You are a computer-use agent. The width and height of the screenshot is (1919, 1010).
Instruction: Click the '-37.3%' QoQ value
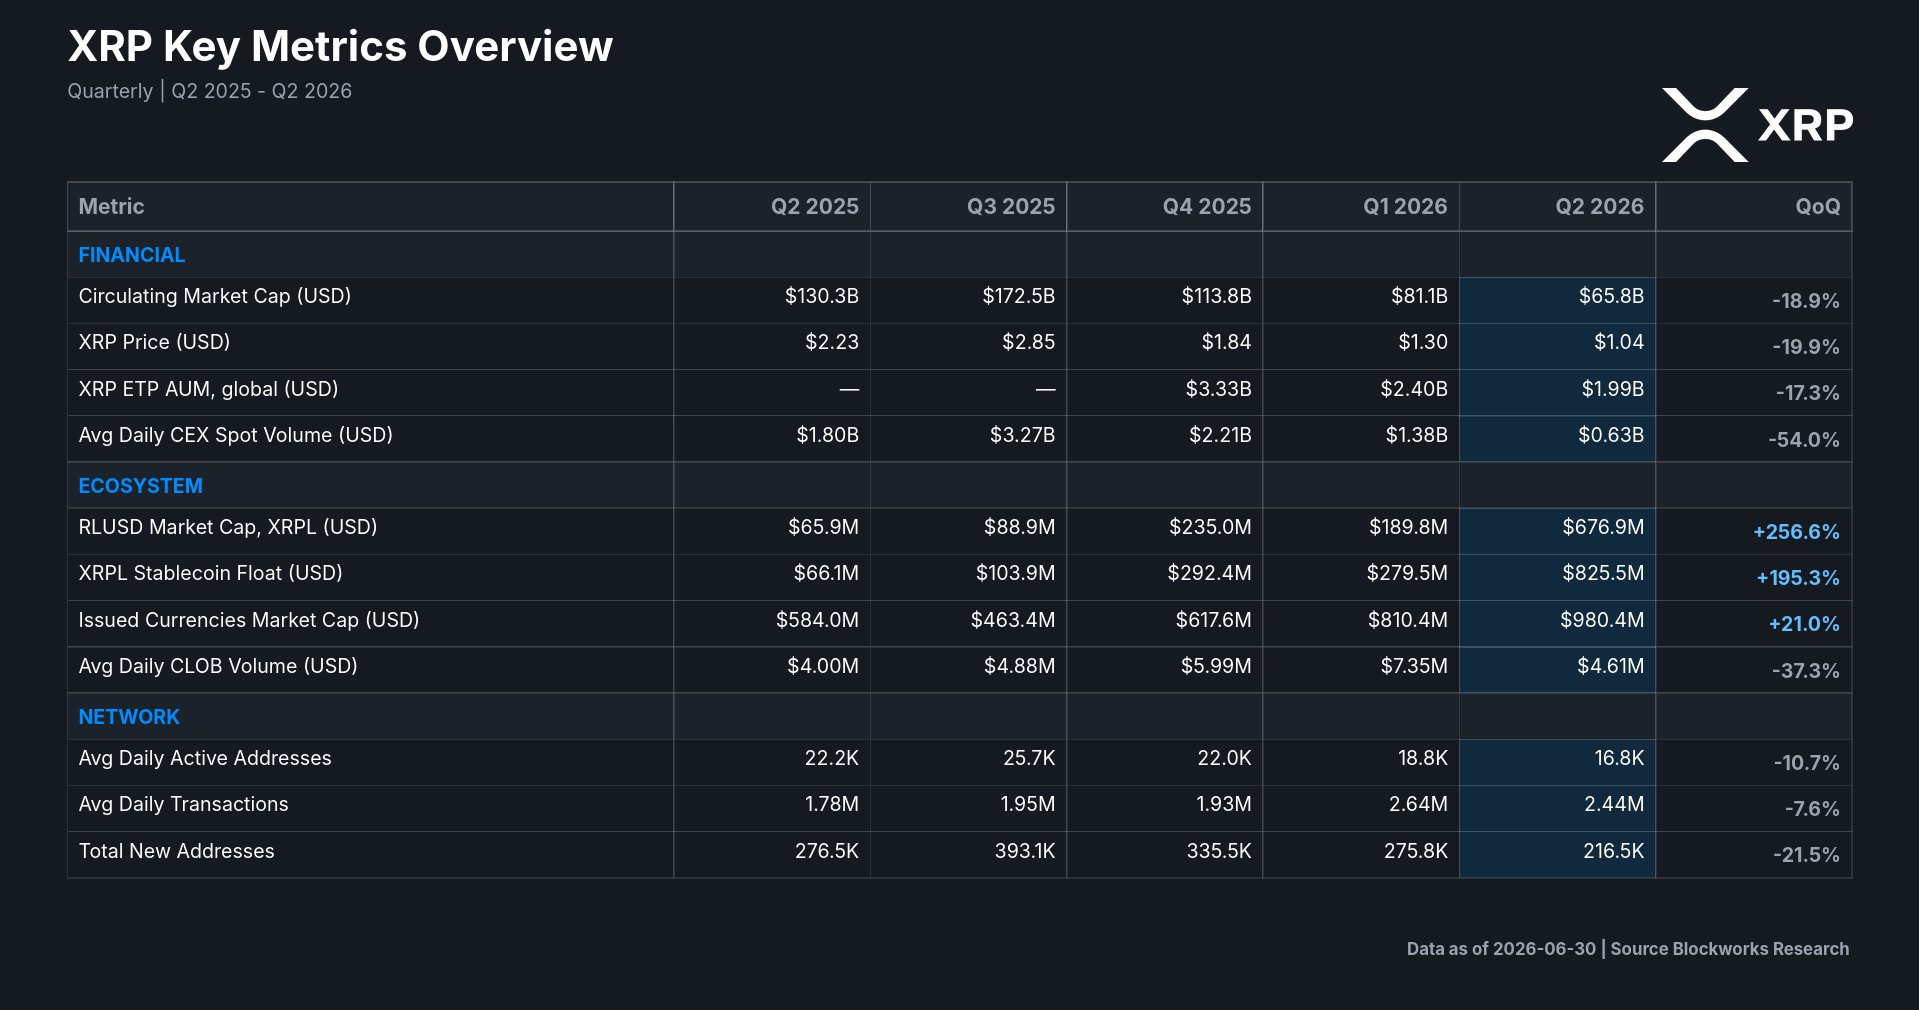(1806, 670)
